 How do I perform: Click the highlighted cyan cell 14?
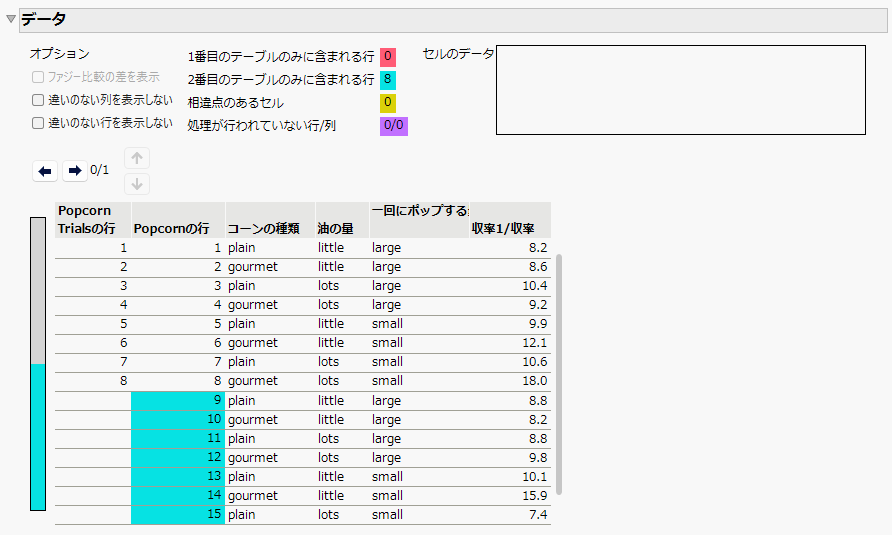click(x=178, y=496)
